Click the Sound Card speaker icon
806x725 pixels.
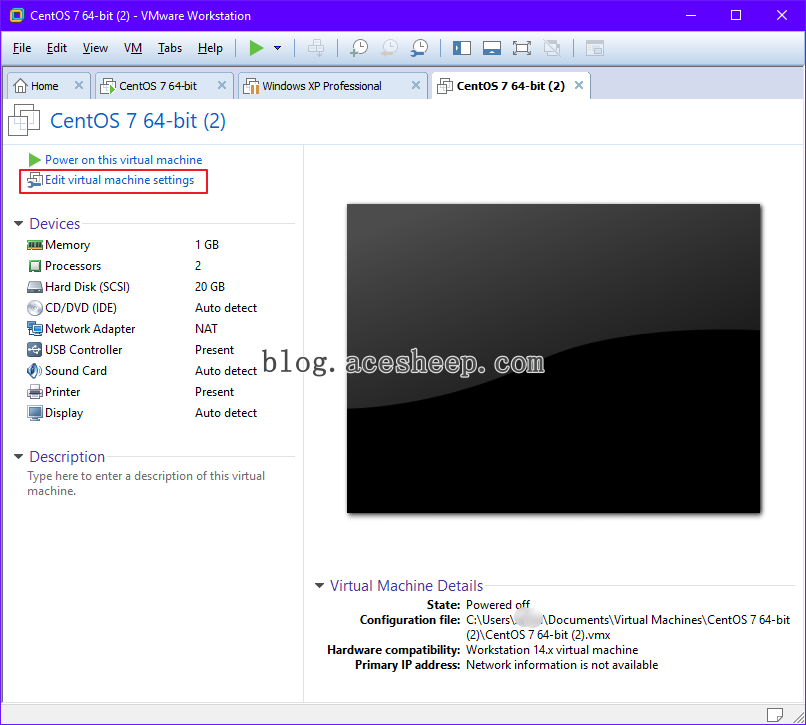(x=34, y=371)
